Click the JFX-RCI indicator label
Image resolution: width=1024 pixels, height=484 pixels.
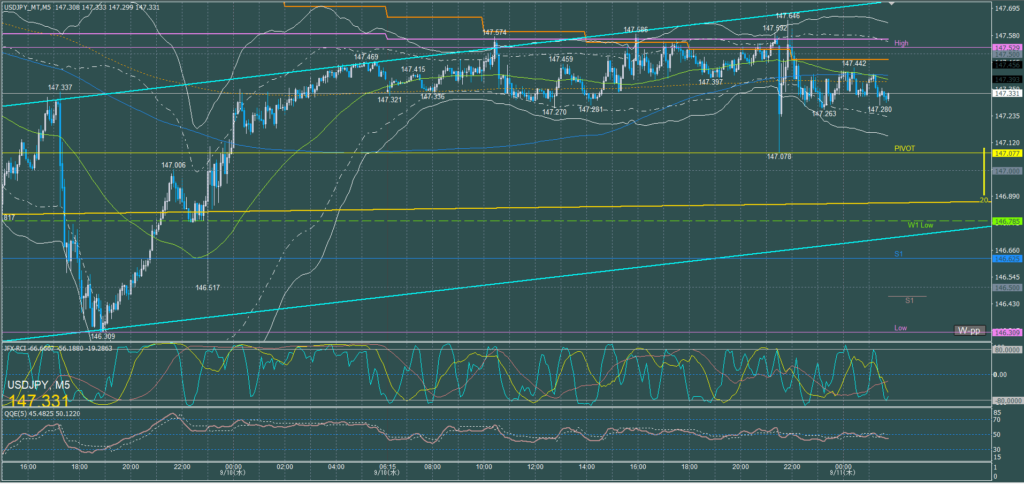(20, 348)
